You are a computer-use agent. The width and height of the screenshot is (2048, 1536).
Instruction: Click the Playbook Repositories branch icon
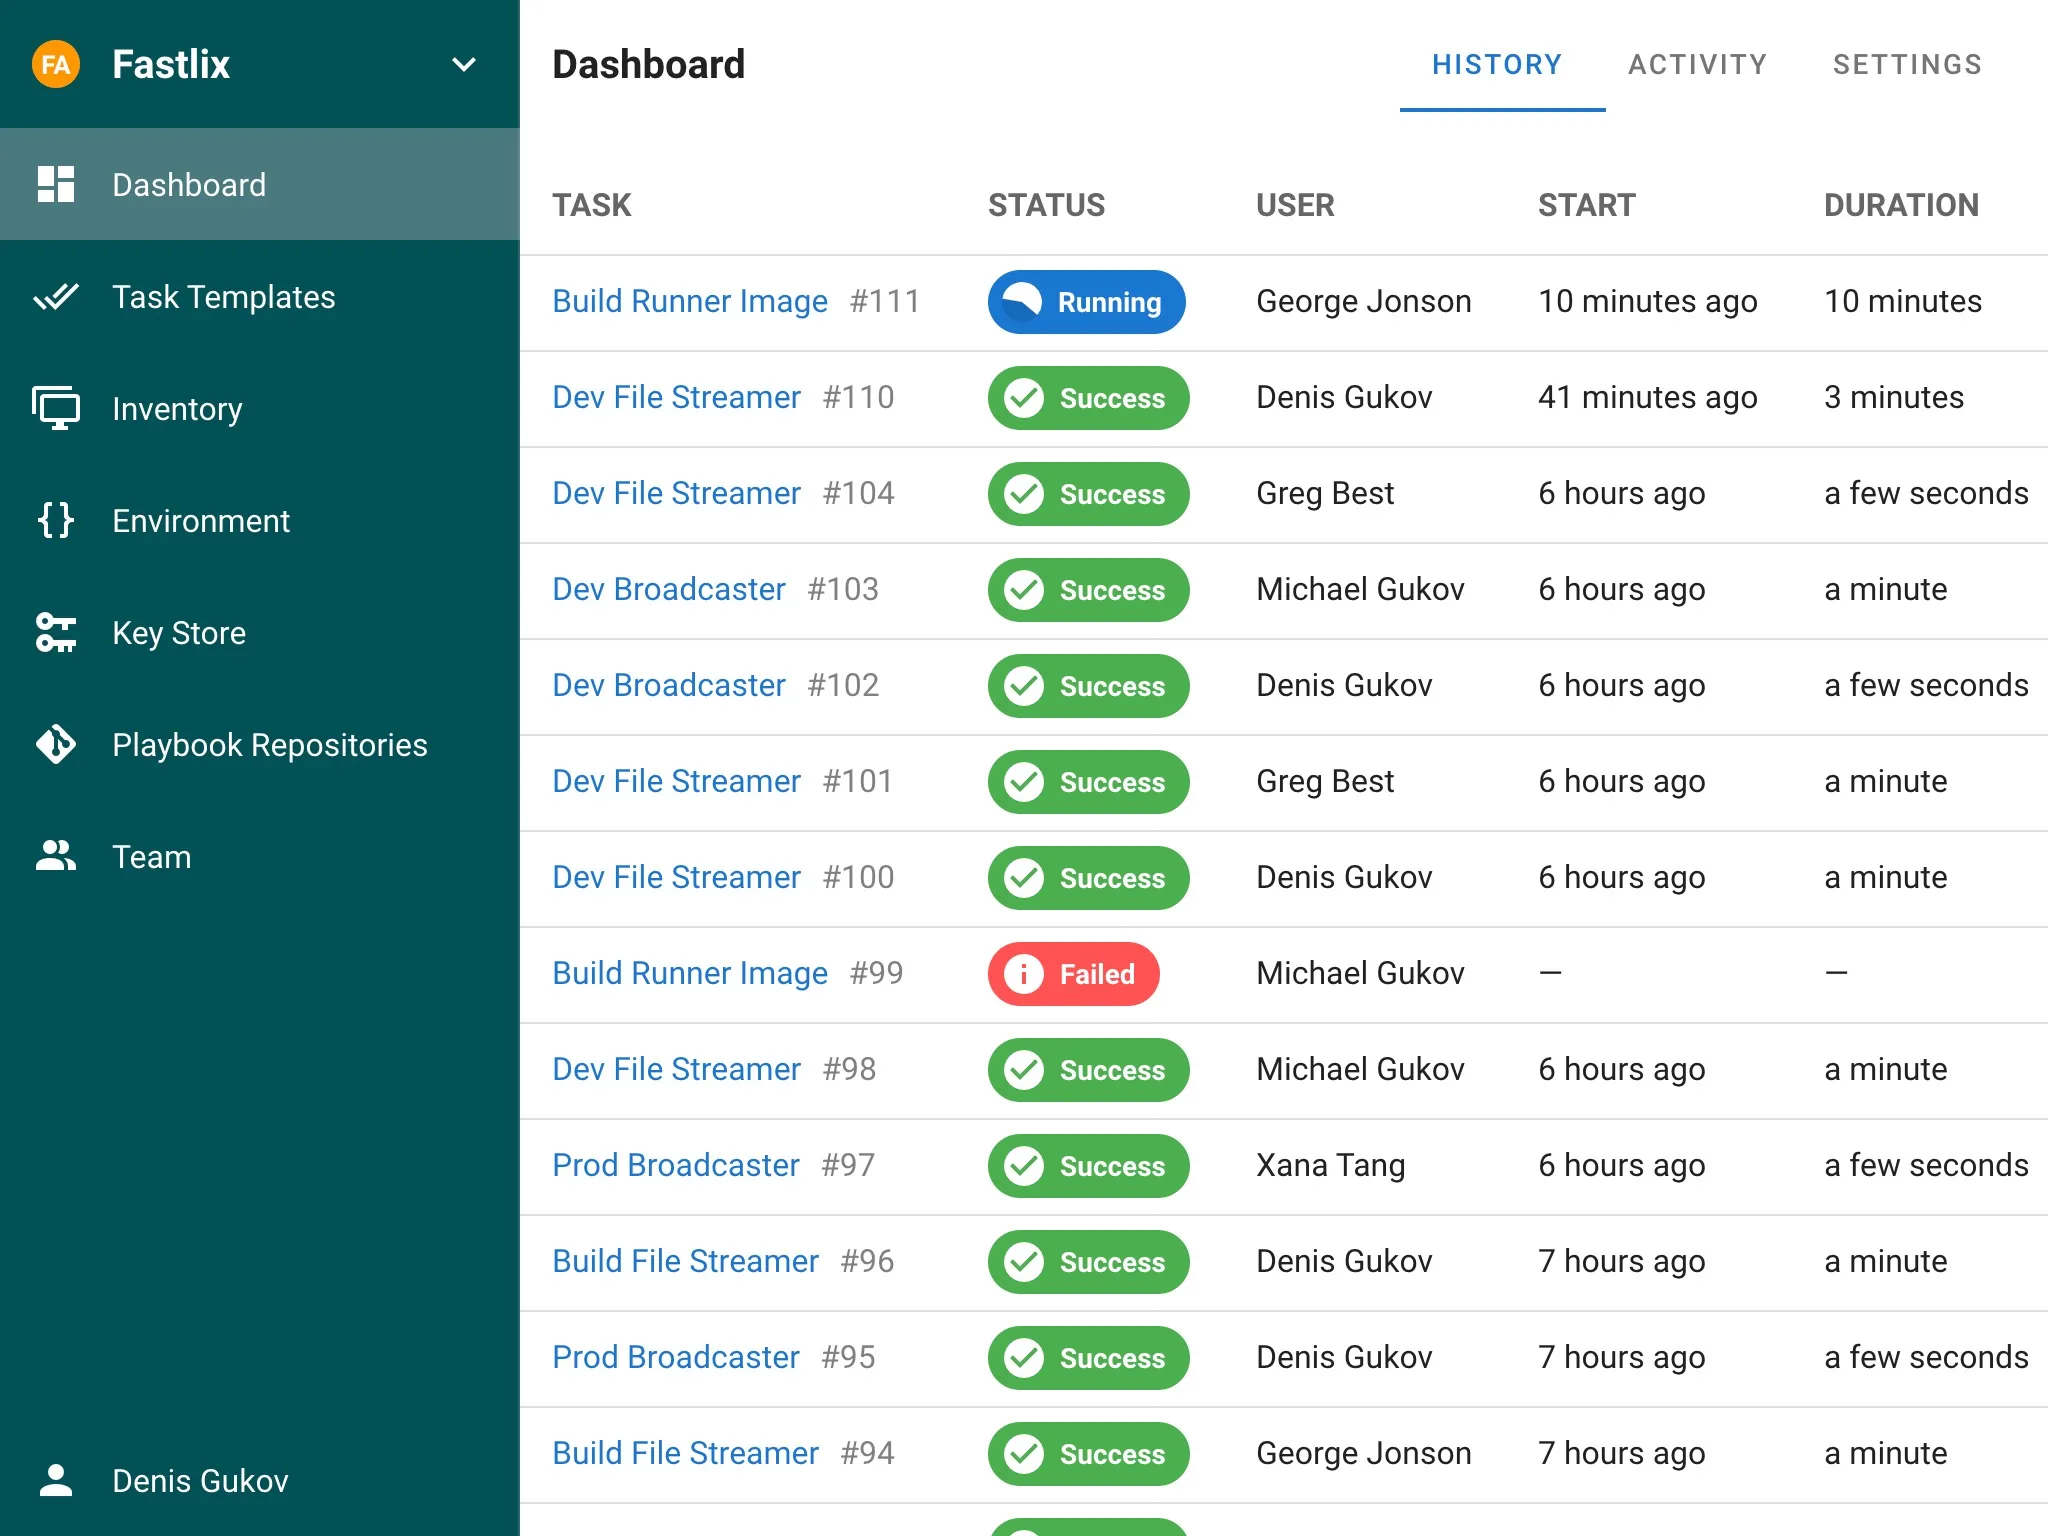coord(55,744)
